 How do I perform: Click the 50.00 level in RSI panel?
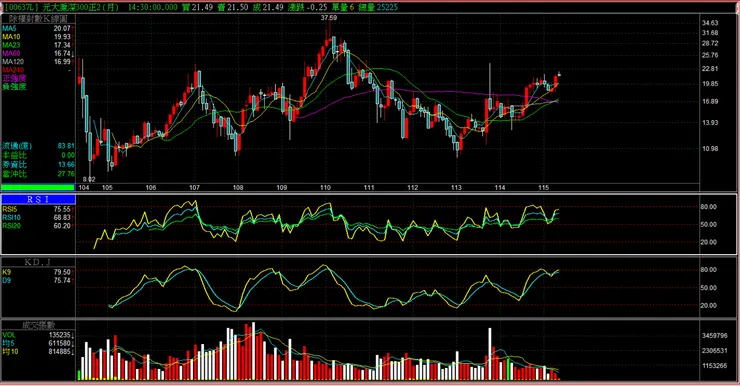(x=708, y=225)
